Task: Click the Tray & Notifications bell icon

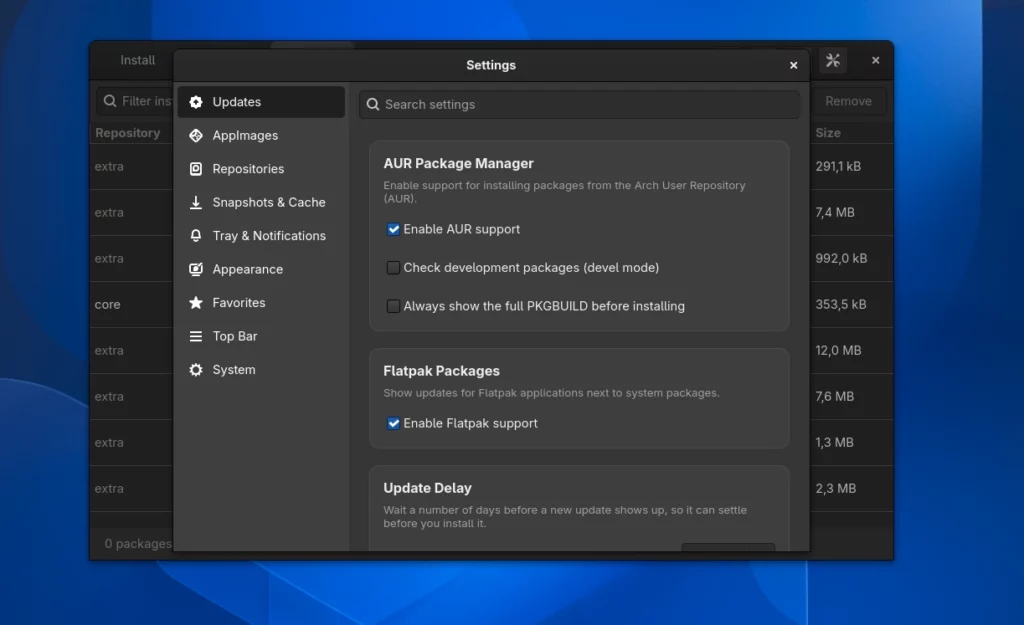Action: point(196,236)
